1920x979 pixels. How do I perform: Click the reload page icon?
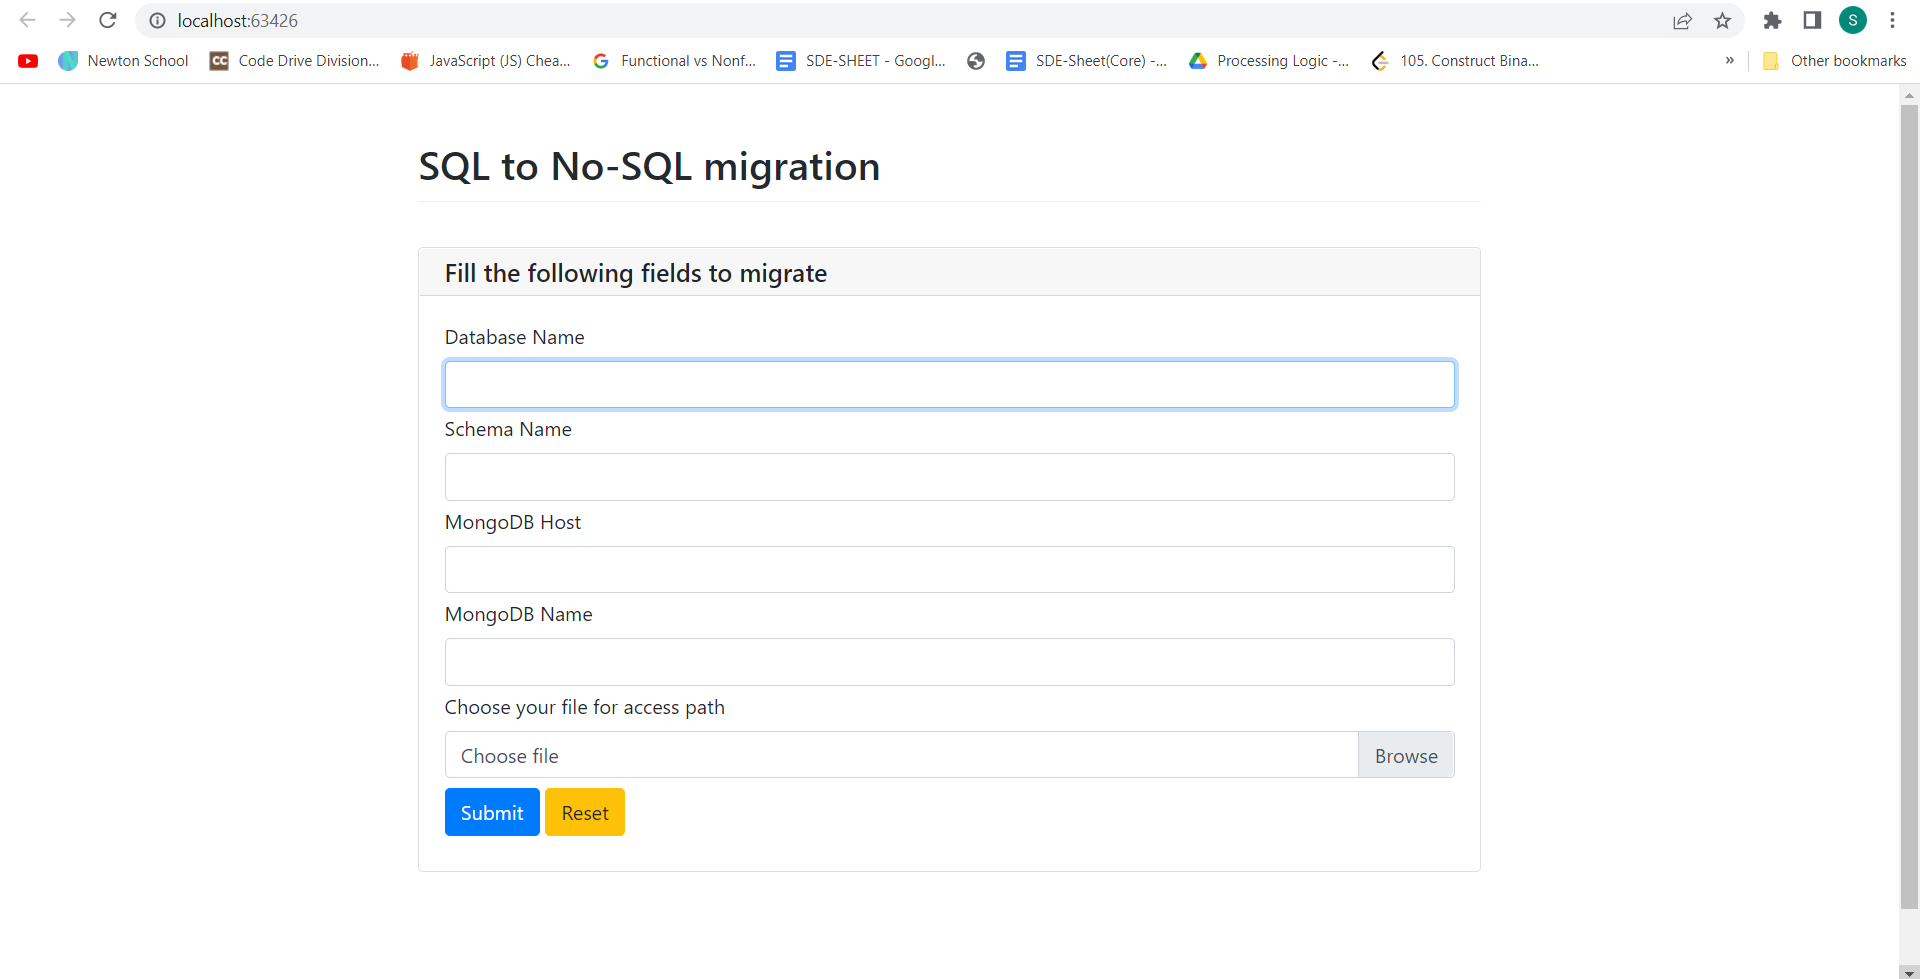tap(108, 20)
